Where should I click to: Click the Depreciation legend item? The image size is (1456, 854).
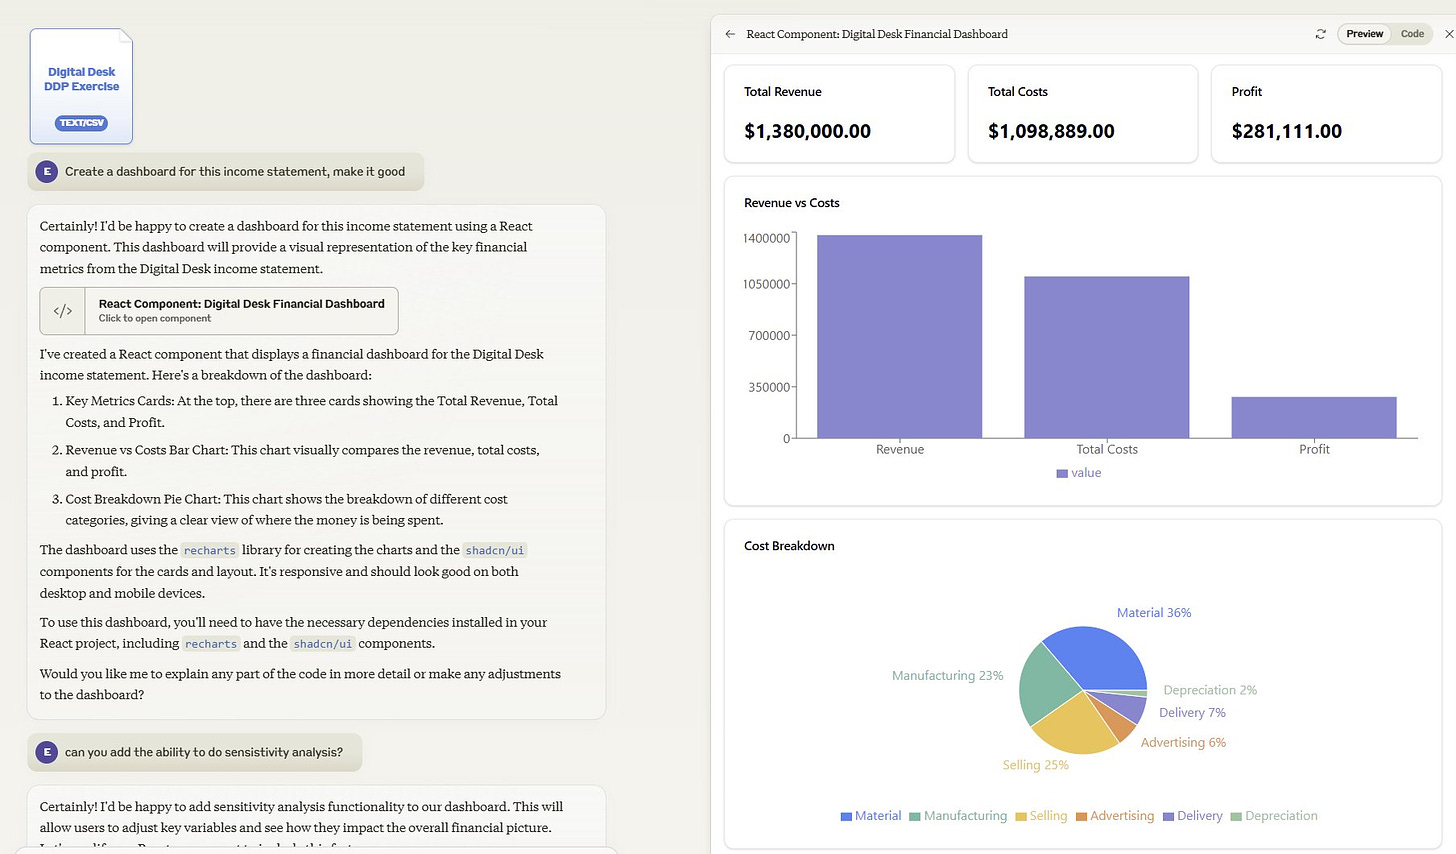[1274, 816]
